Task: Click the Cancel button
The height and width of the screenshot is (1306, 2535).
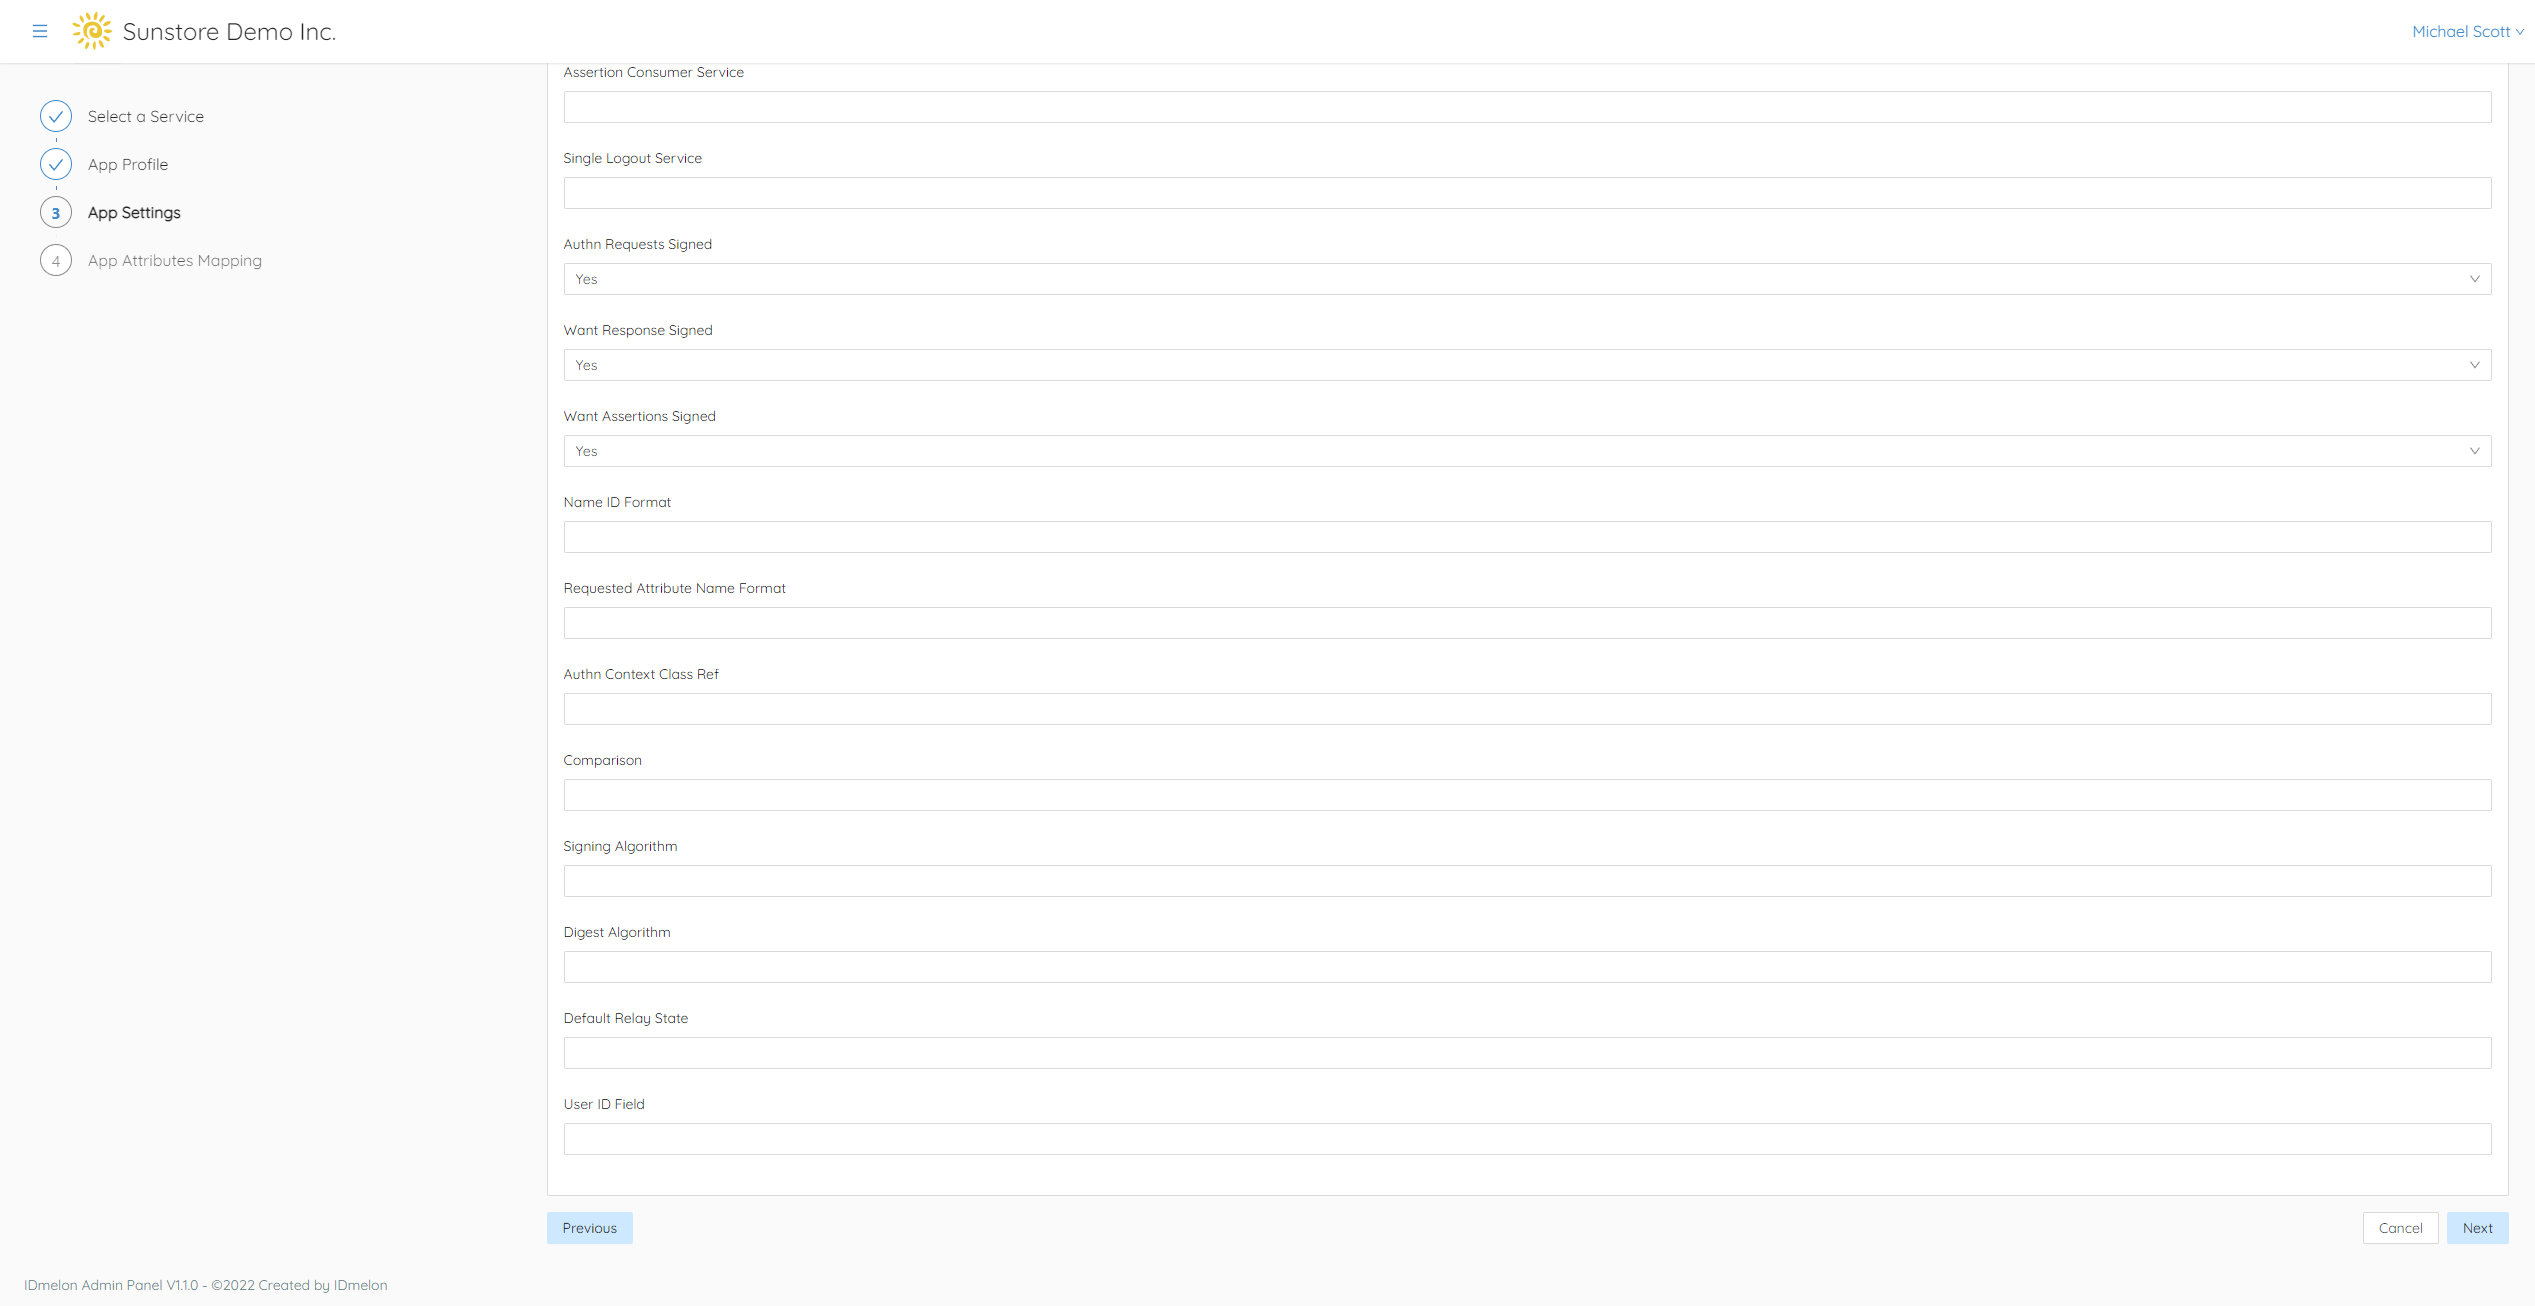Action: pyautogui.click(x=2400, y=1228)
